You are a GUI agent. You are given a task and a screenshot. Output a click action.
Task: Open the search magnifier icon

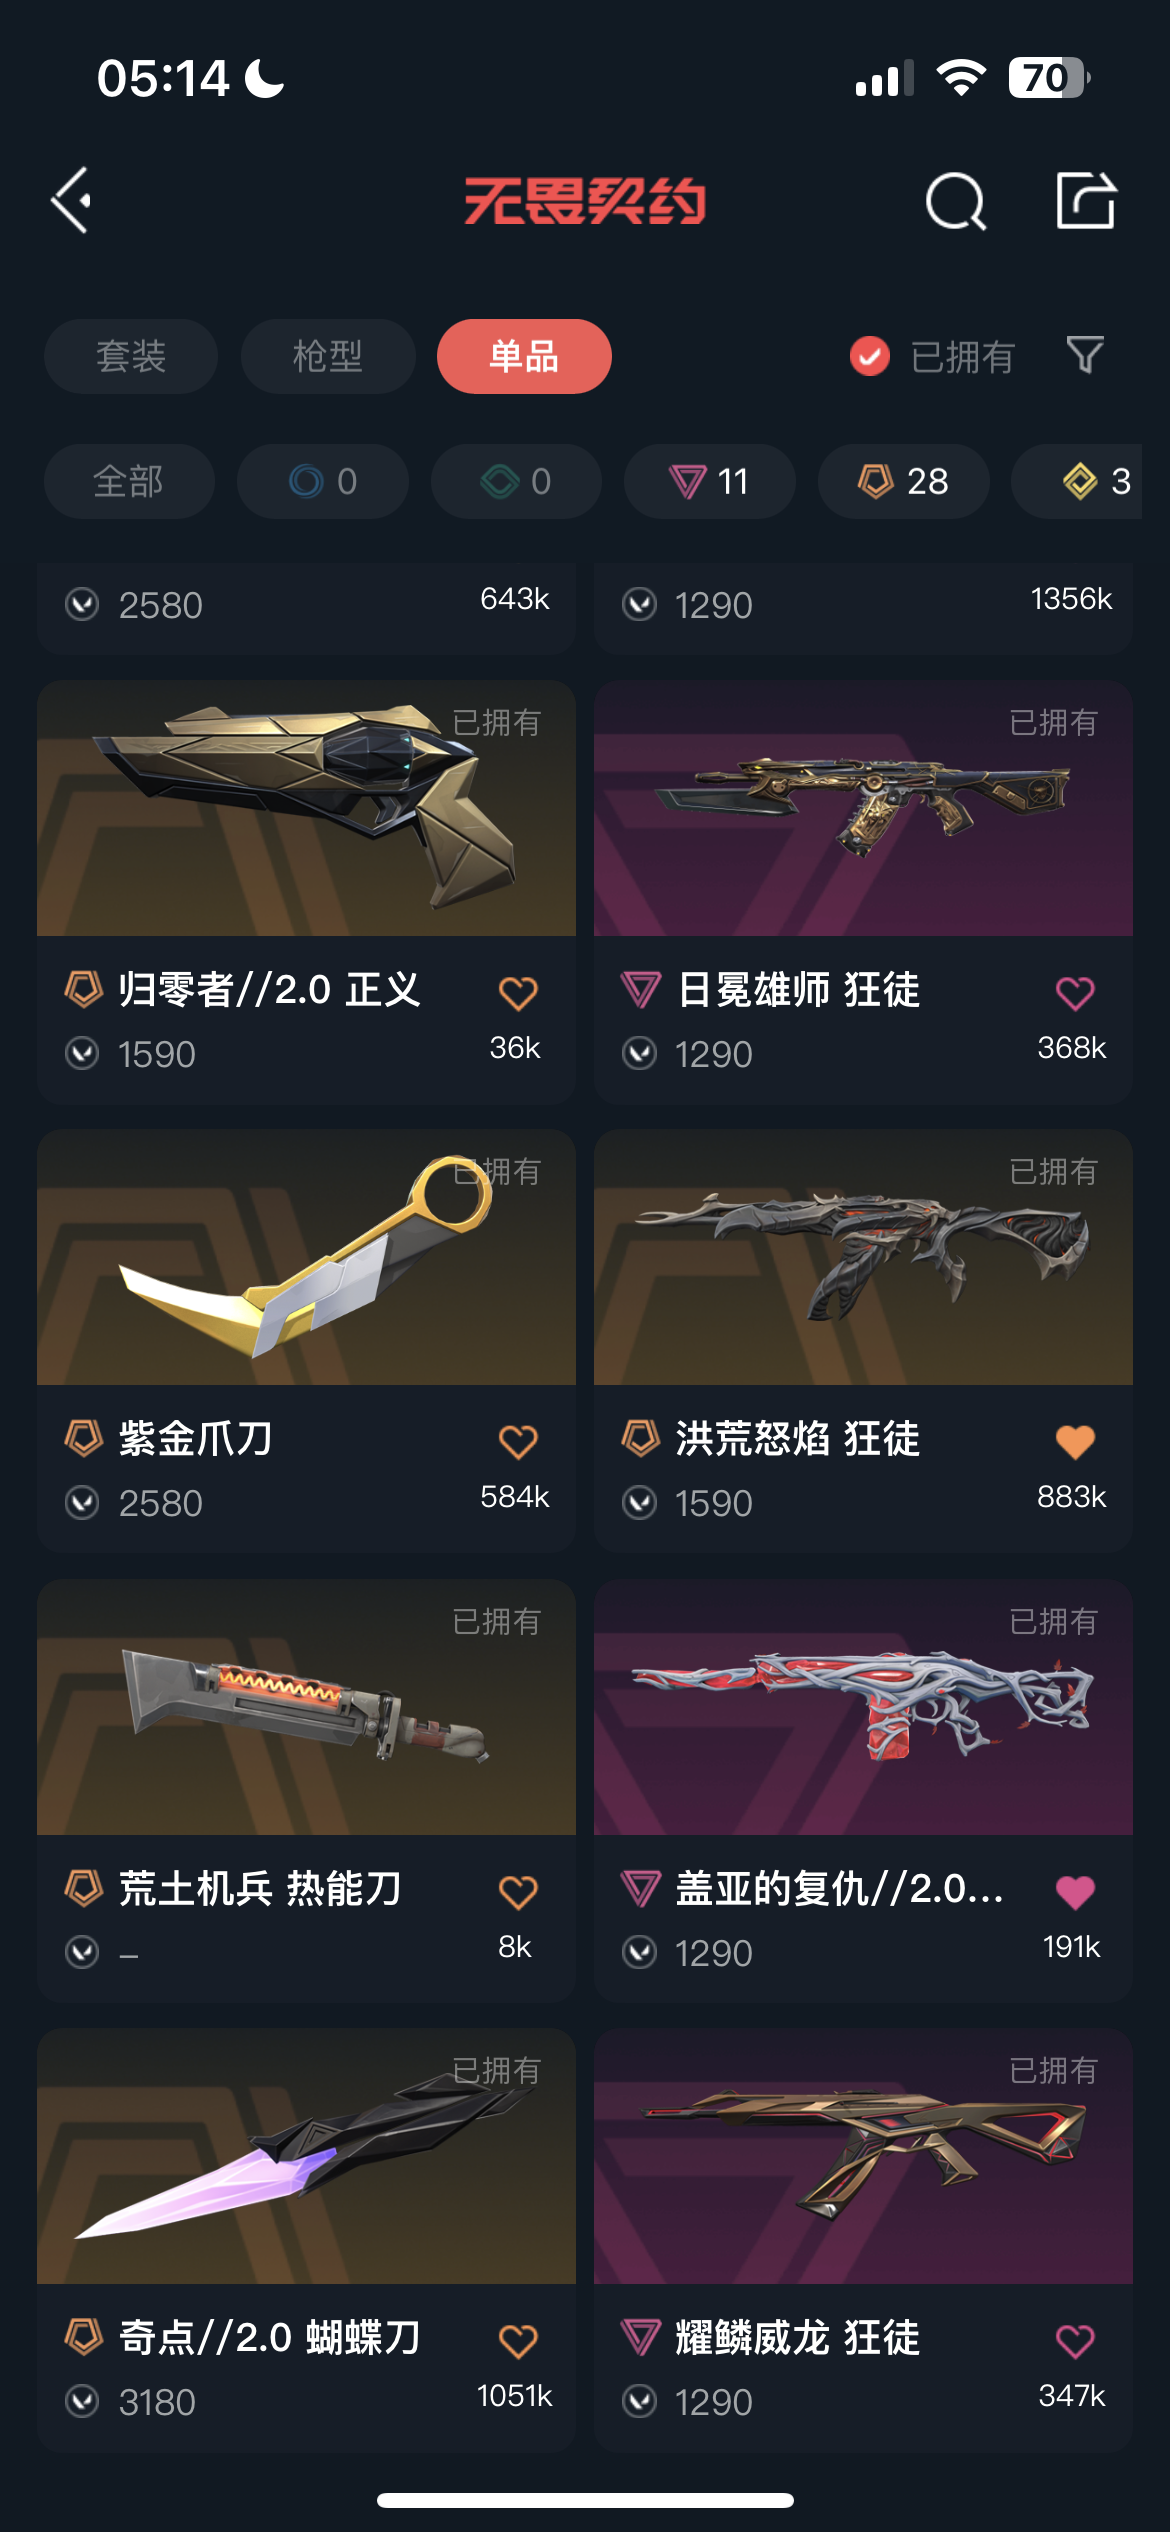(x=956, y=201)
